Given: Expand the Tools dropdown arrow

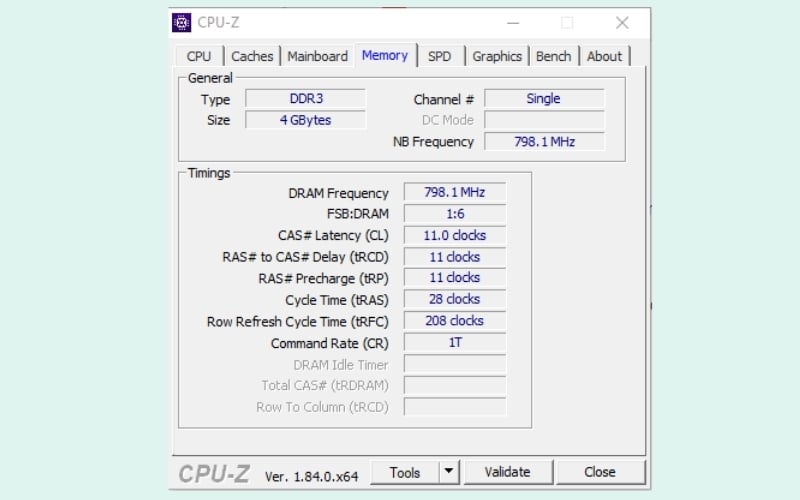Looking at the screenshot, I should click(x=449, y=472).
